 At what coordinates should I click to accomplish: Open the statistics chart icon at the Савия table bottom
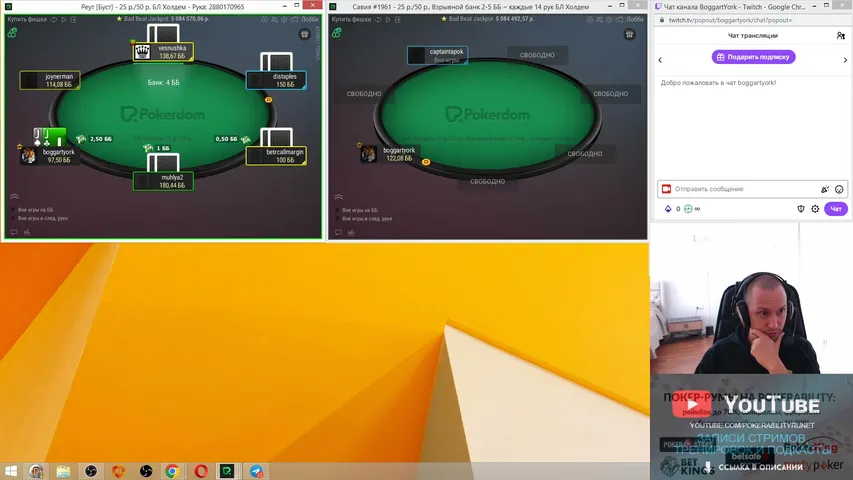coord(351,232)
